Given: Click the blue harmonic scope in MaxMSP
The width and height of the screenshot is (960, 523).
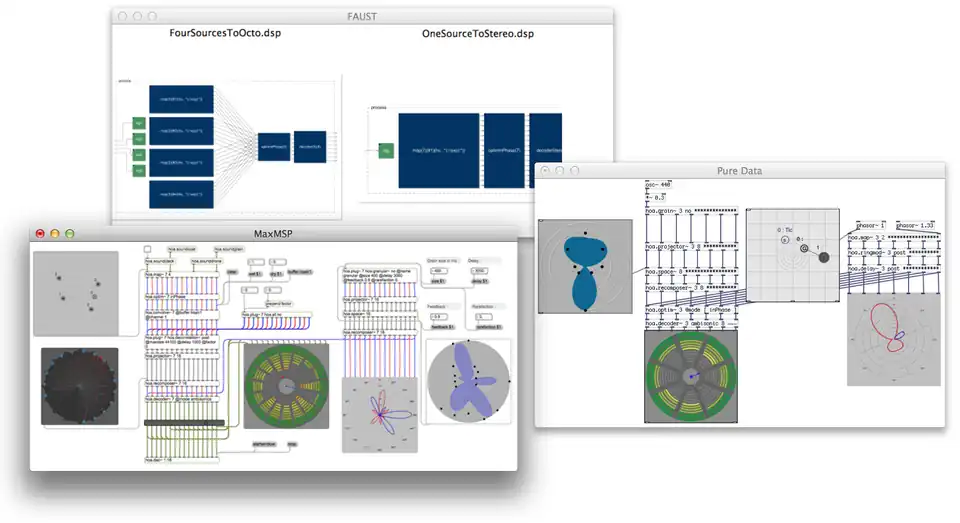Looking at the screenshot, I should pos(467,381).
